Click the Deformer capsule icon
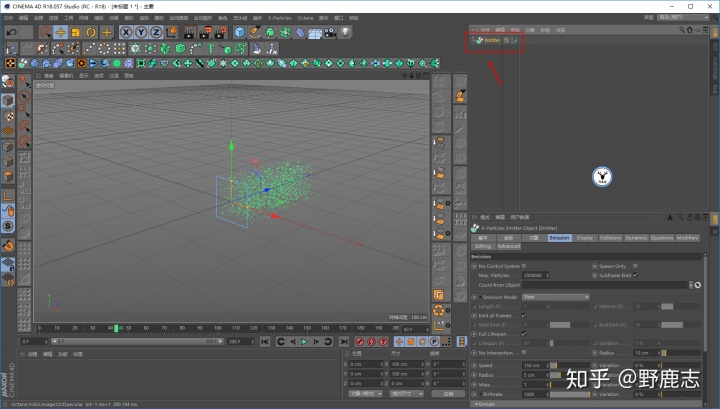Image resolution: width=720 pixels, height=409 pixels. tap(300, 32)
